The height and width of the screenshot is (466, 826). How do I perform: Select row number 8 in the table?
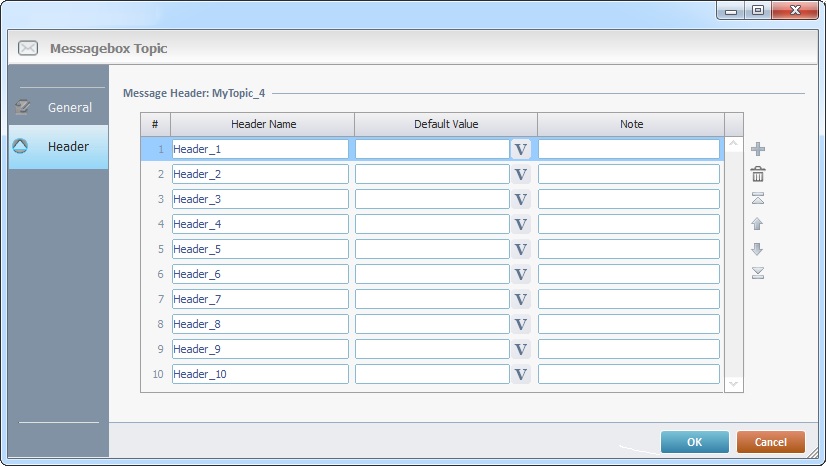tap(156, 324)
